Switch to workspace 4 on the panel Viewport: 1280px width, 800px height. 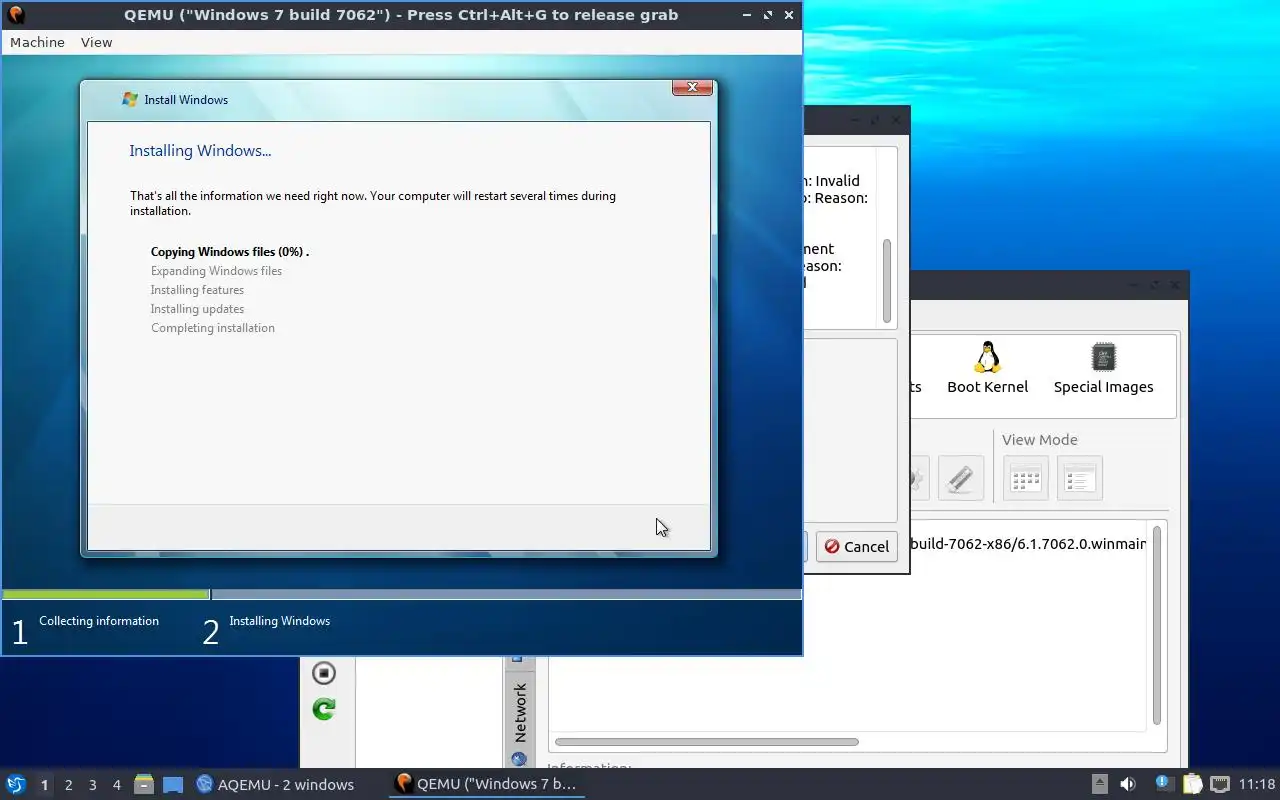[117, 785]
